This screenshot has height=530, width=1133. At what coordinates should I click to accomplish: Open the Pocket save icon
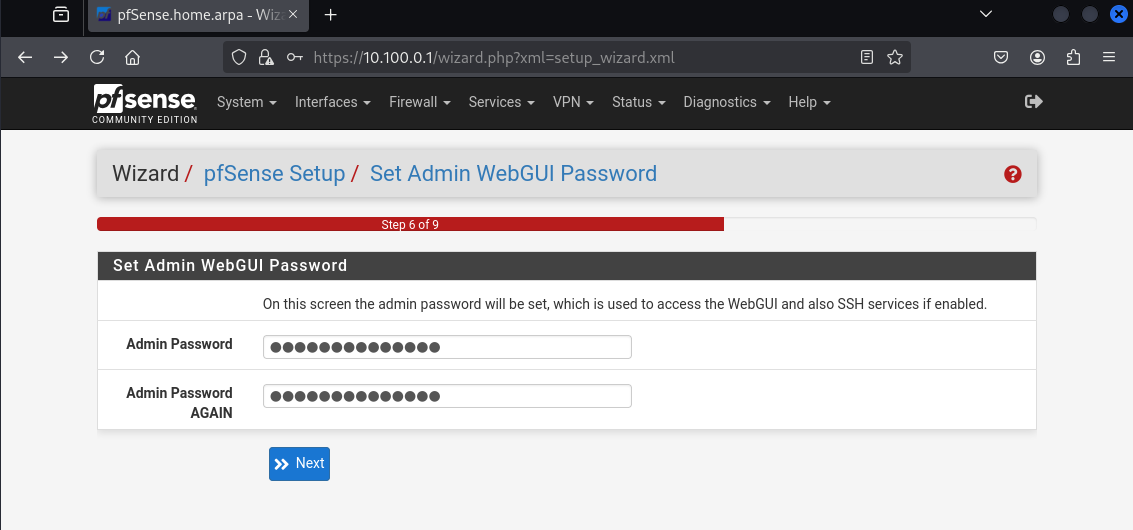(x=1001, y=57)
